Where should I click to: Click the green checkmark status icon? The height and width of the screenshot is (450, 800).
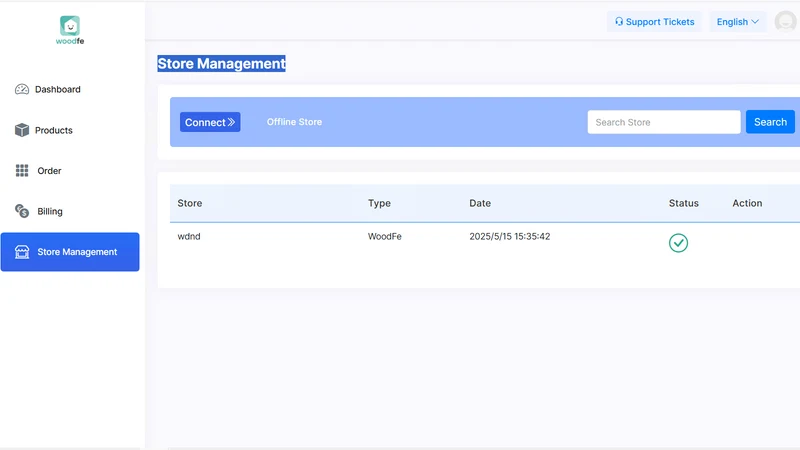(x=678, y=243)
